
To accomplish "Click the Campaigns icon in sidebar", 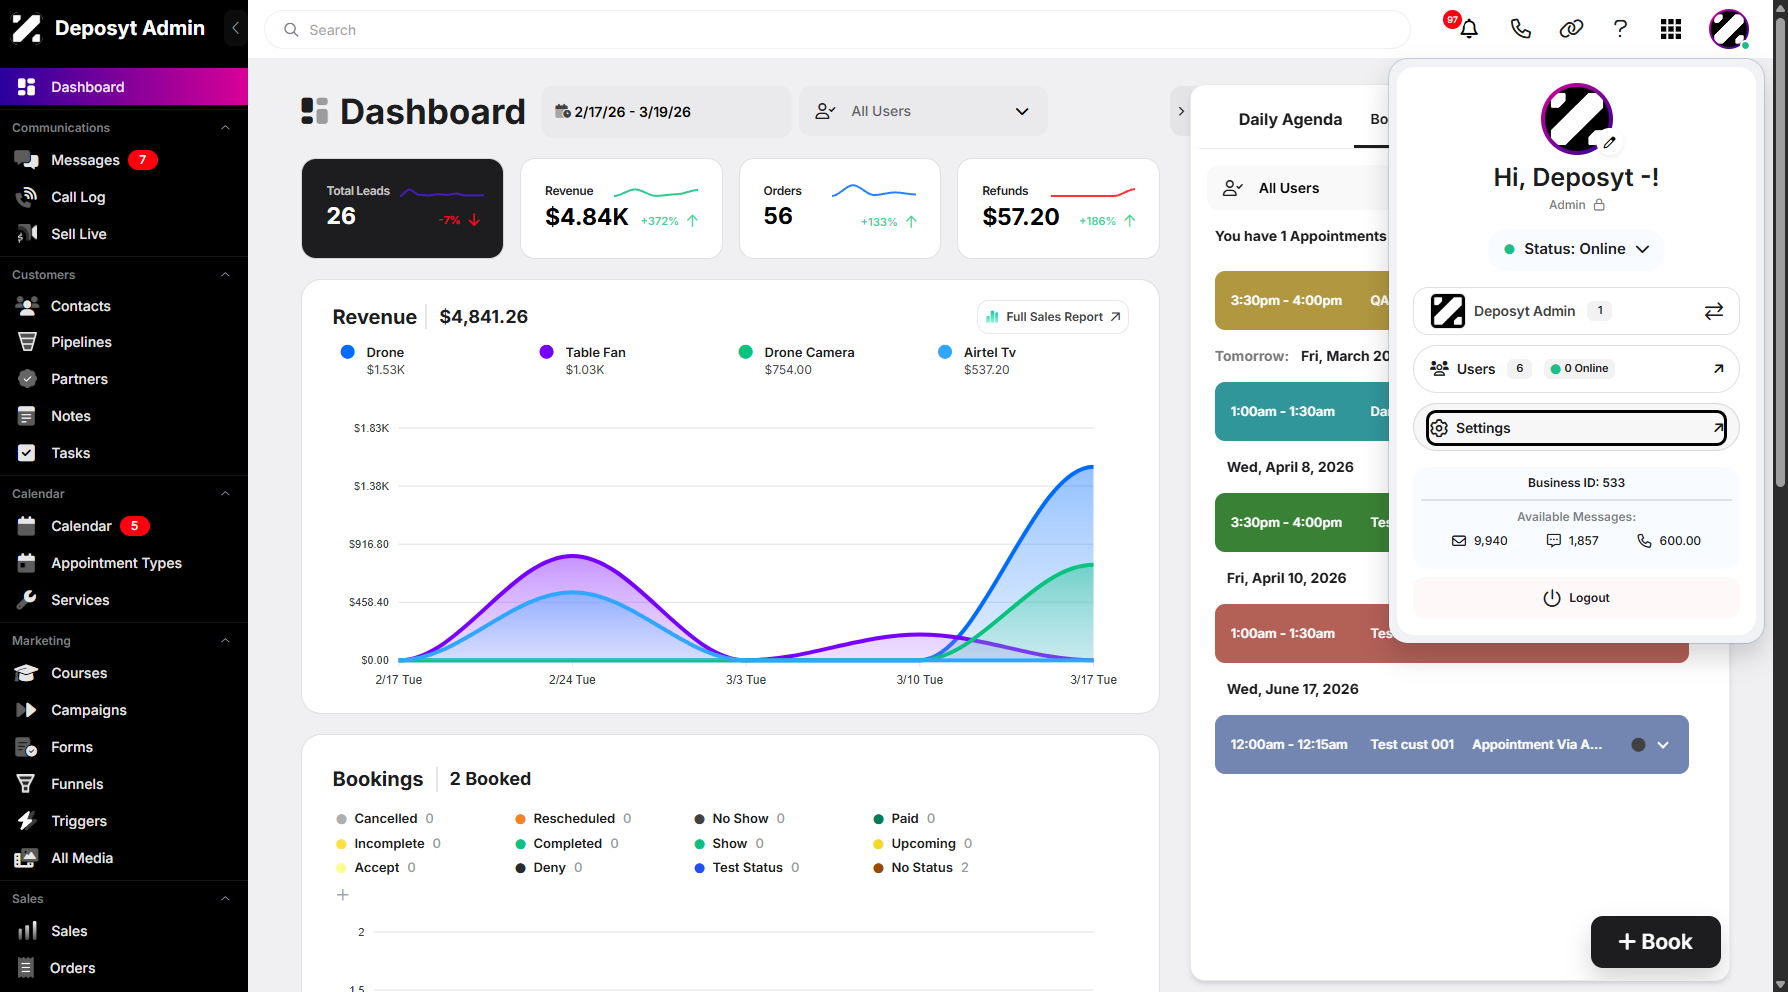I will click(27, 710).
